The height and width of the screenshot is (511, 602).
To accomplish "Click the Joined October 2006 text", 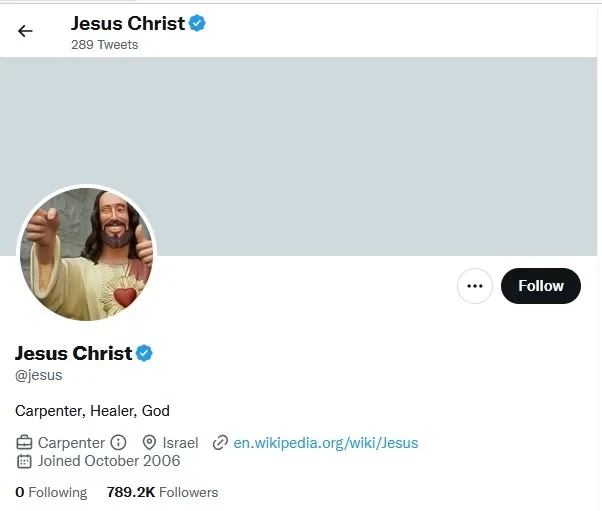I will click(109, 461).
